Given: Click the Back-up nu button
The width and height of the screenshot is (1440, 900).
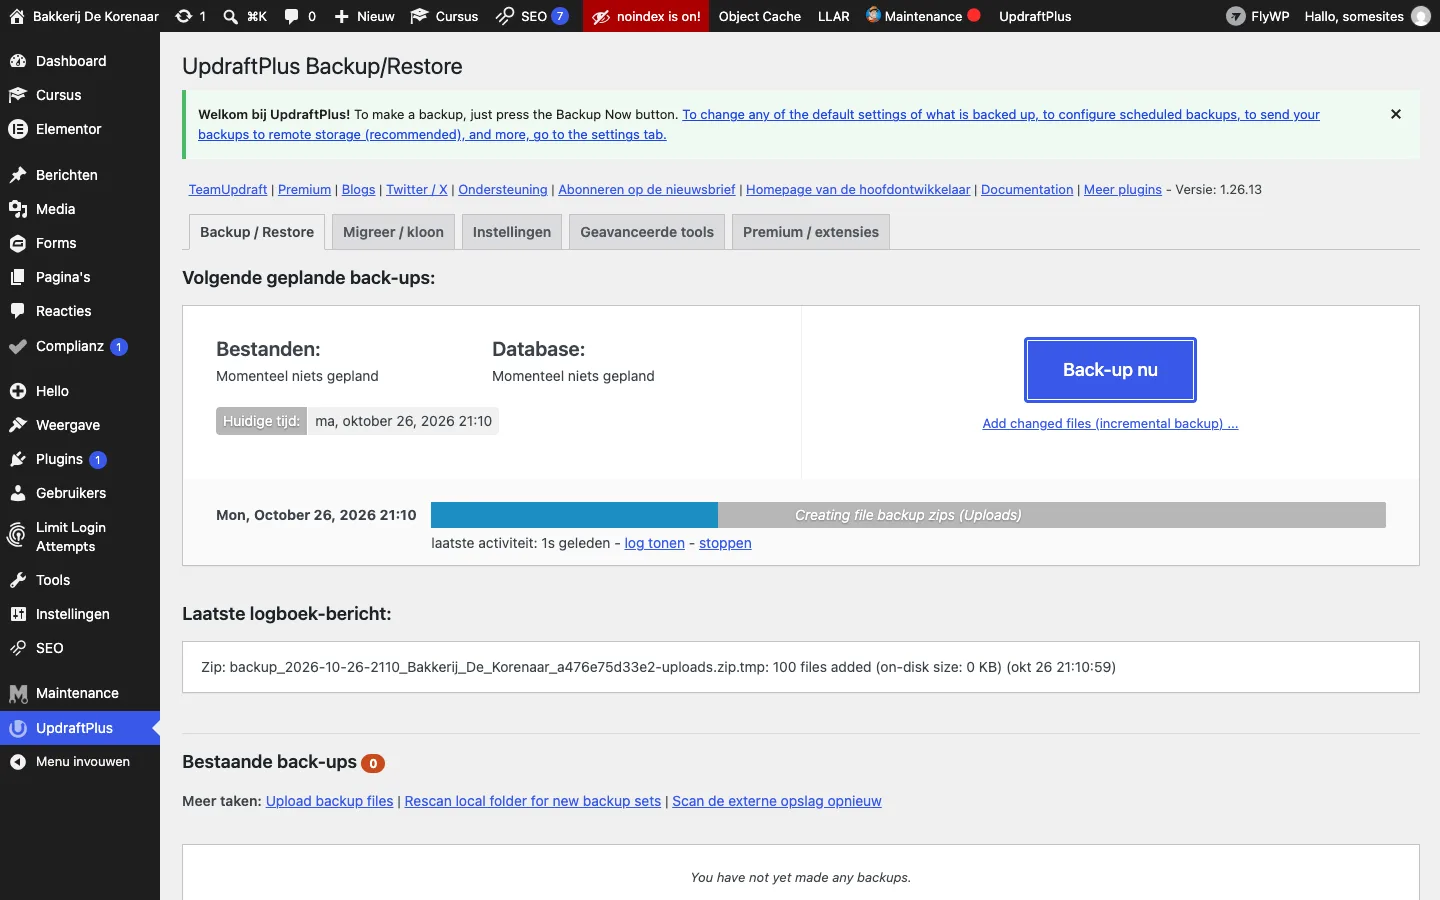Looking at the screenshot, I should [1110, 370].
